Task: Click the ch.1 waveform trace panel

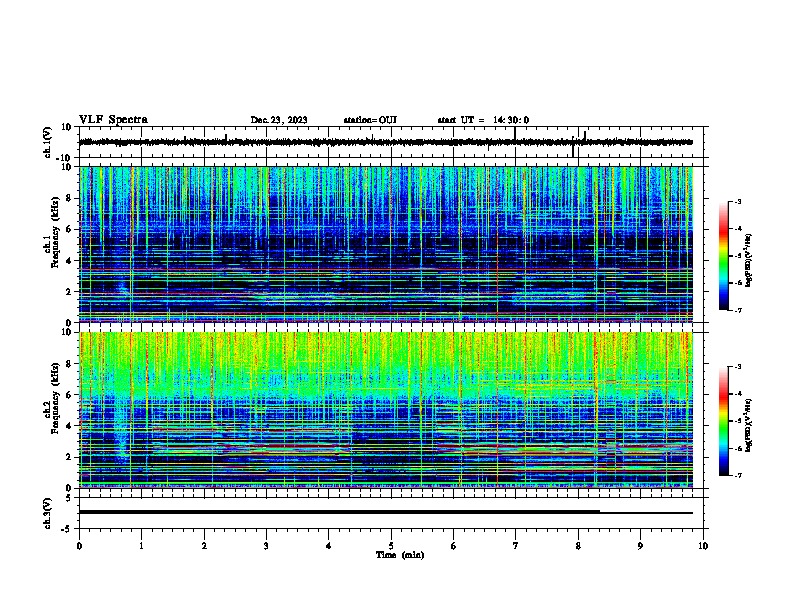Action: tap(393, 142)
